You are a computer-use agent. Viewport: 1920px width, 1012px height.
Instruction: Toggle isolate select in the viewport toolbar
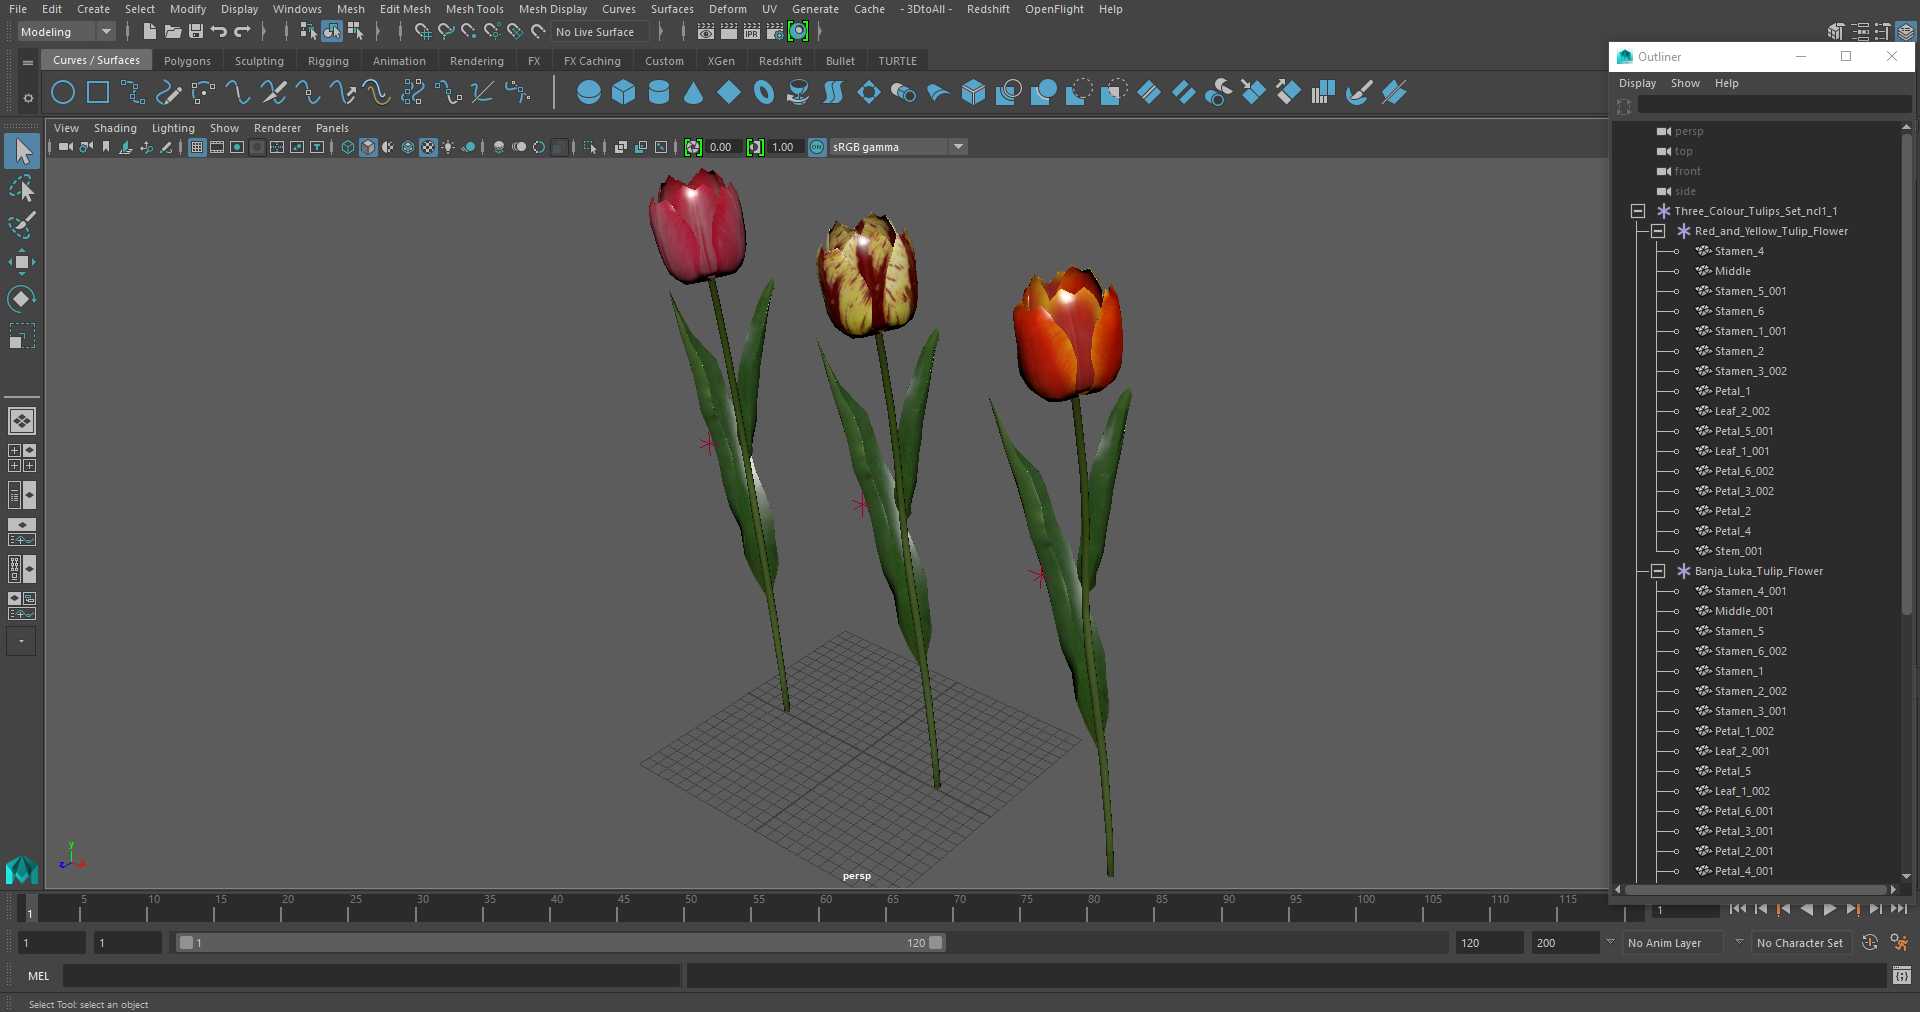pyautogui.click(x=590, y=147)
